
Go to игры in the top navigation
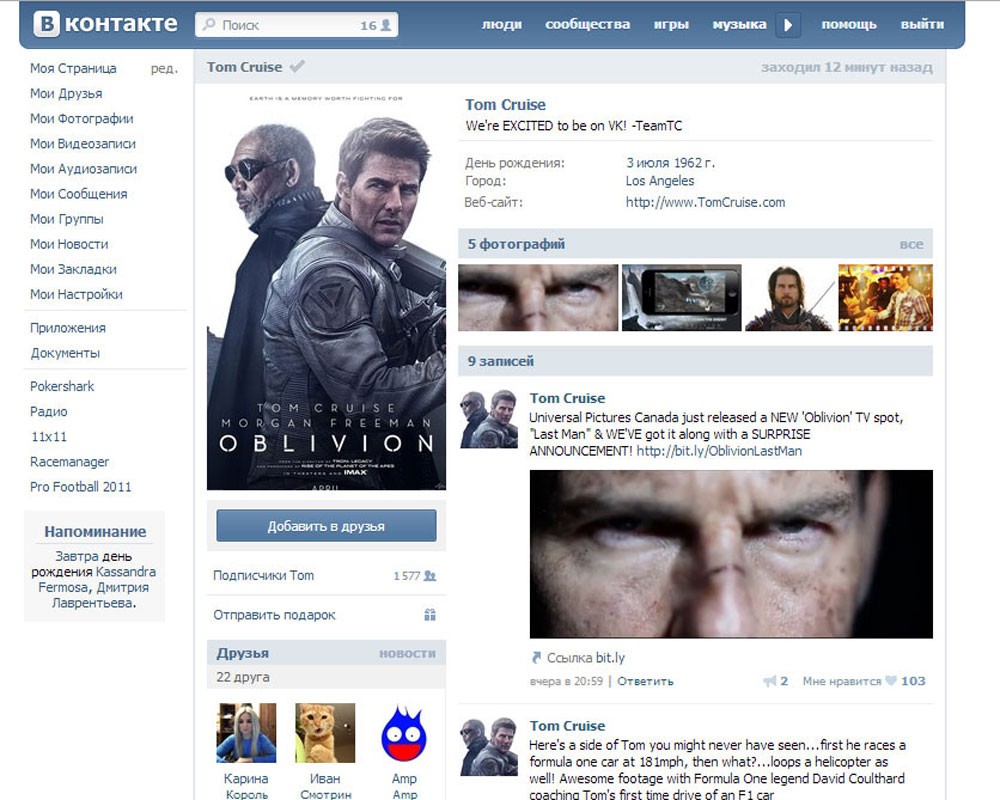pos(671,24)
